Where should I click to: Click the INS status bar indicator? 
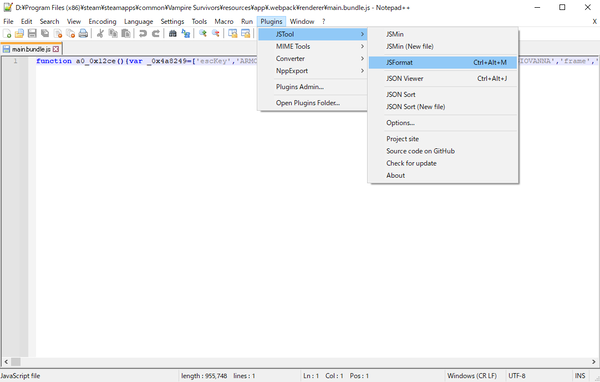580,376
